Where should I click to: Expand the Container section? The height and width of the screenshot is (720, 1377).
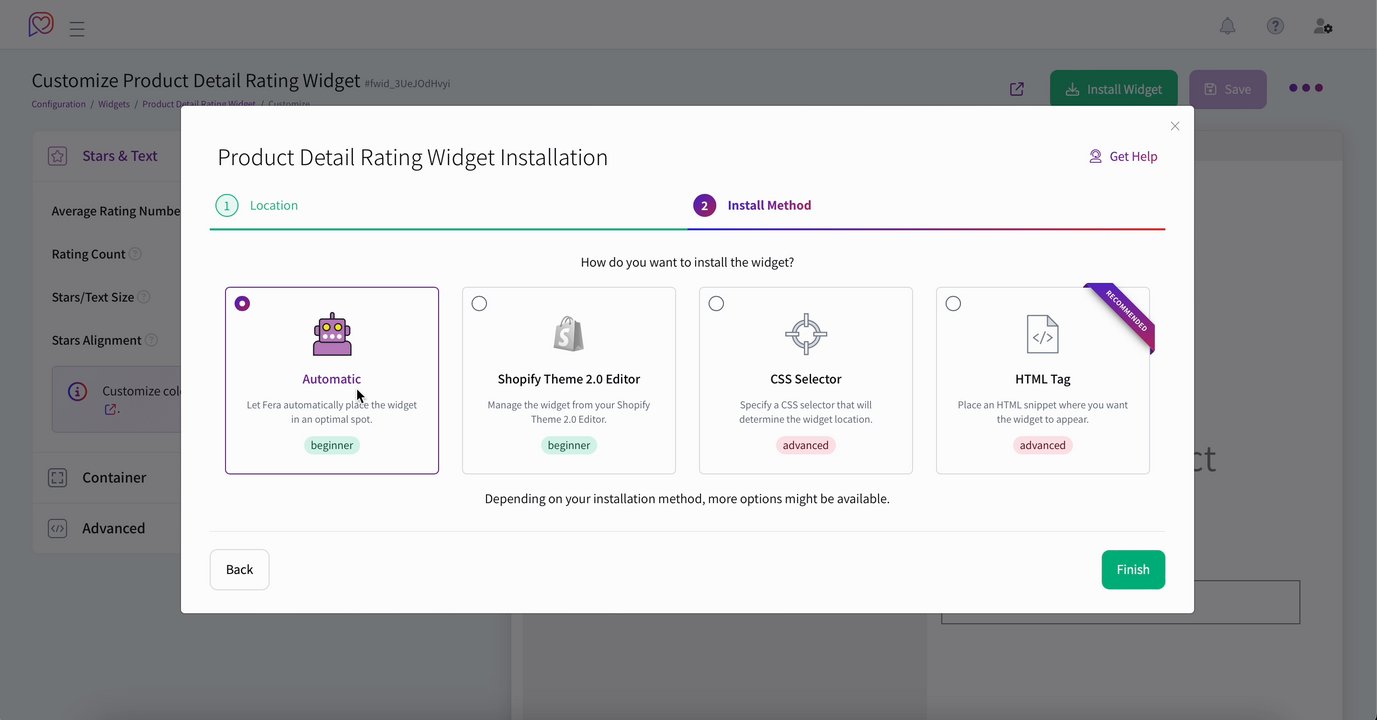[107, 478]
